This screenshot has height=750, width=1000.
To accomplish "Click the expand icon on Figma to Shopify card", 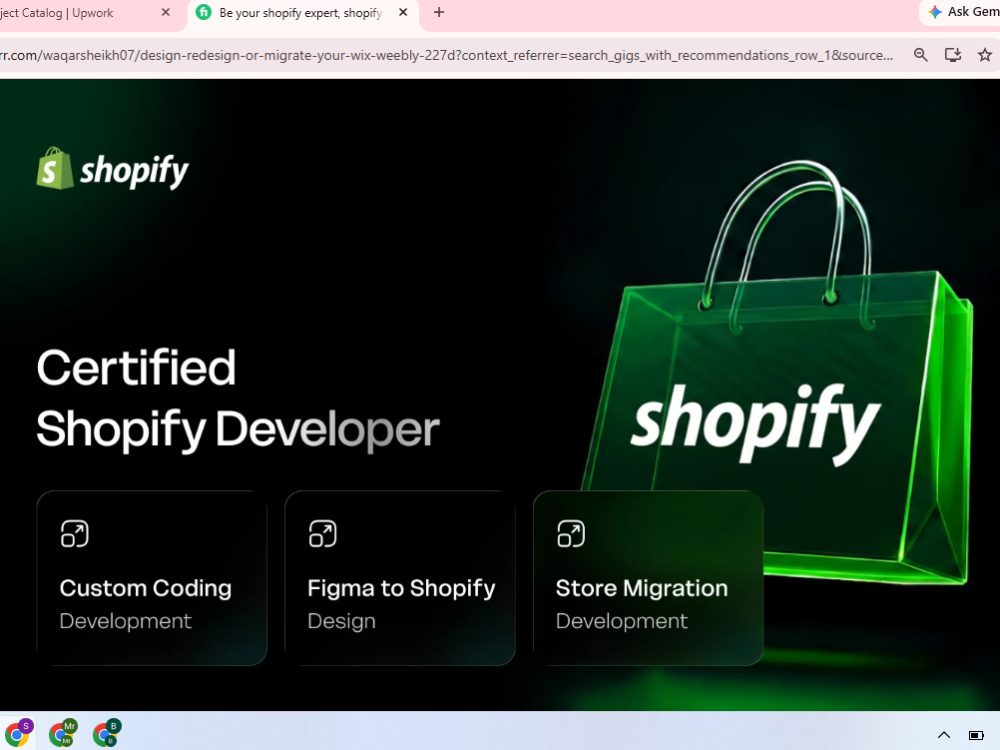I will [323, 534].
